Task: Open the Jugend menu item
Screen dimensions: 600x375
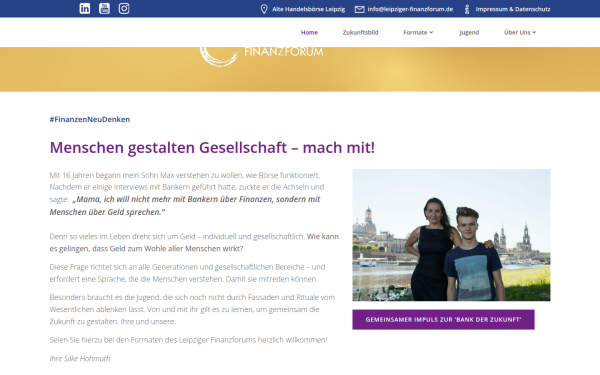Action: click(469, 33)
